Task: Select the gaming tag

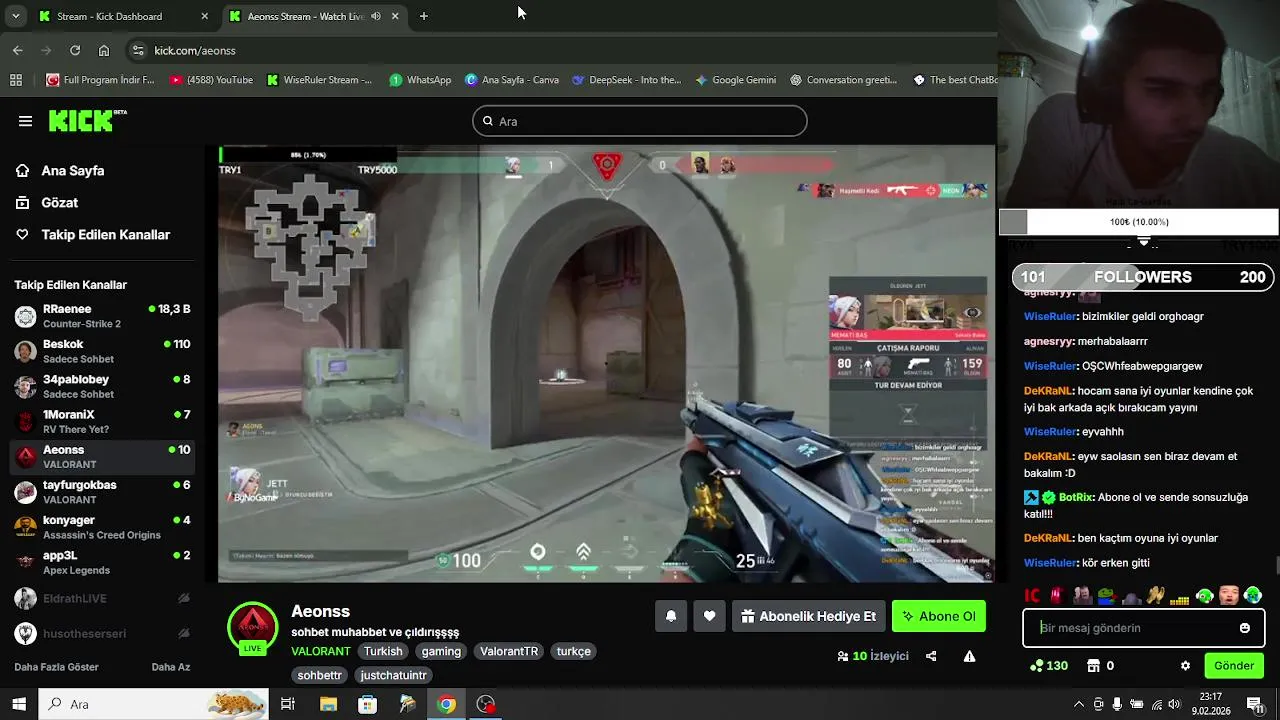Action: click(x=441, y=651)
